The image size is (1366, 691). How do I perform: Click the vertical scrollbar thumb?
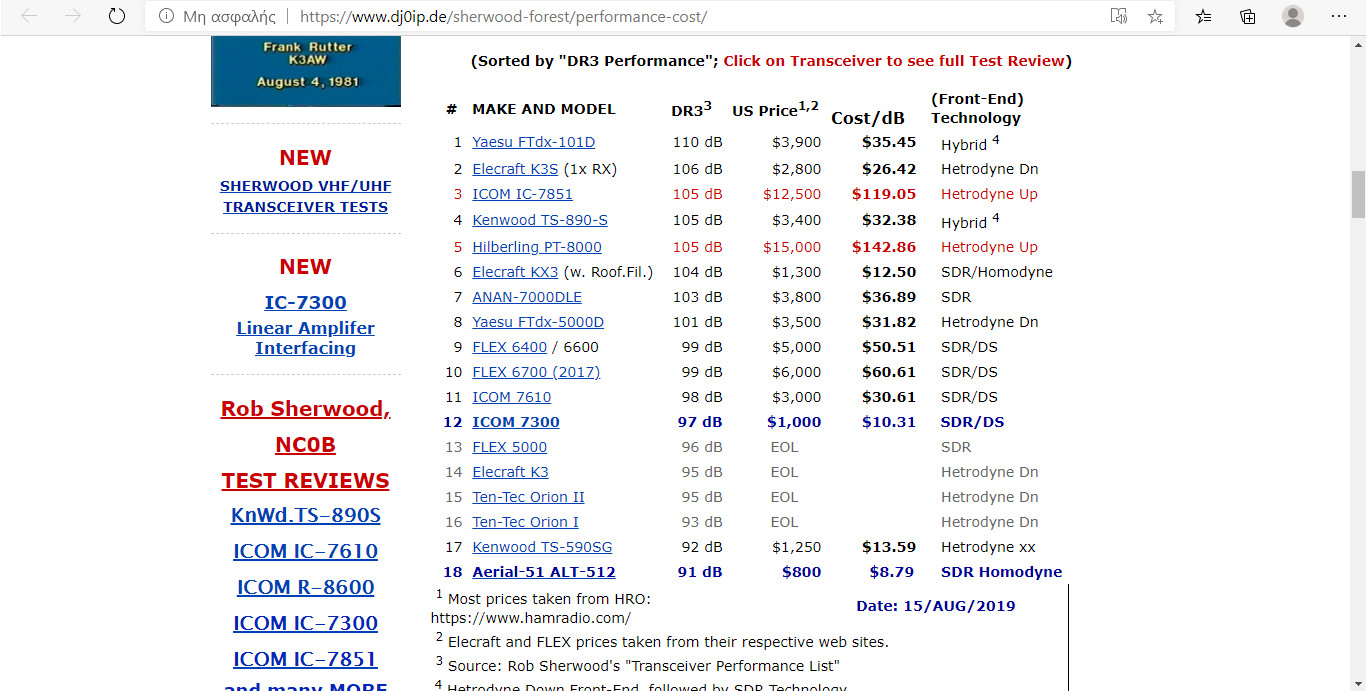tap(1358, 194)
